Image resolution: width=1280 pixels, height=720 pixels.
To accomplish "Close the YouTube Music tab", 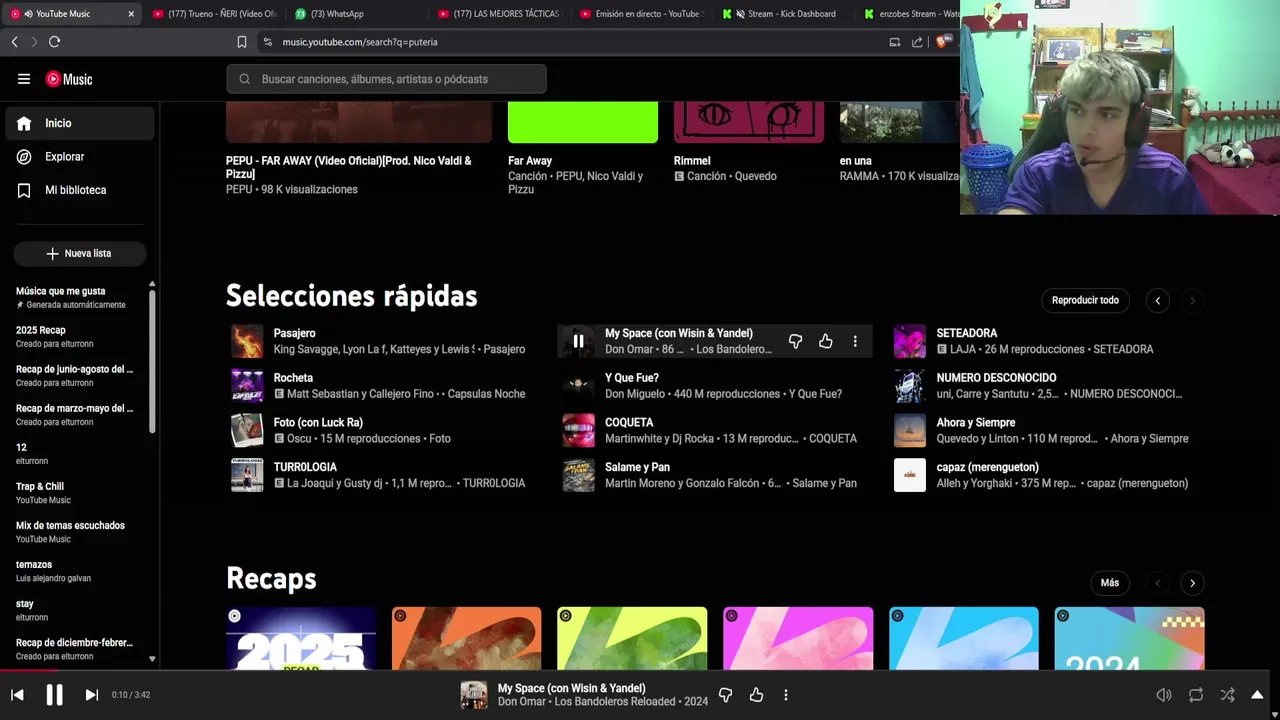I will tap(130, 14).
